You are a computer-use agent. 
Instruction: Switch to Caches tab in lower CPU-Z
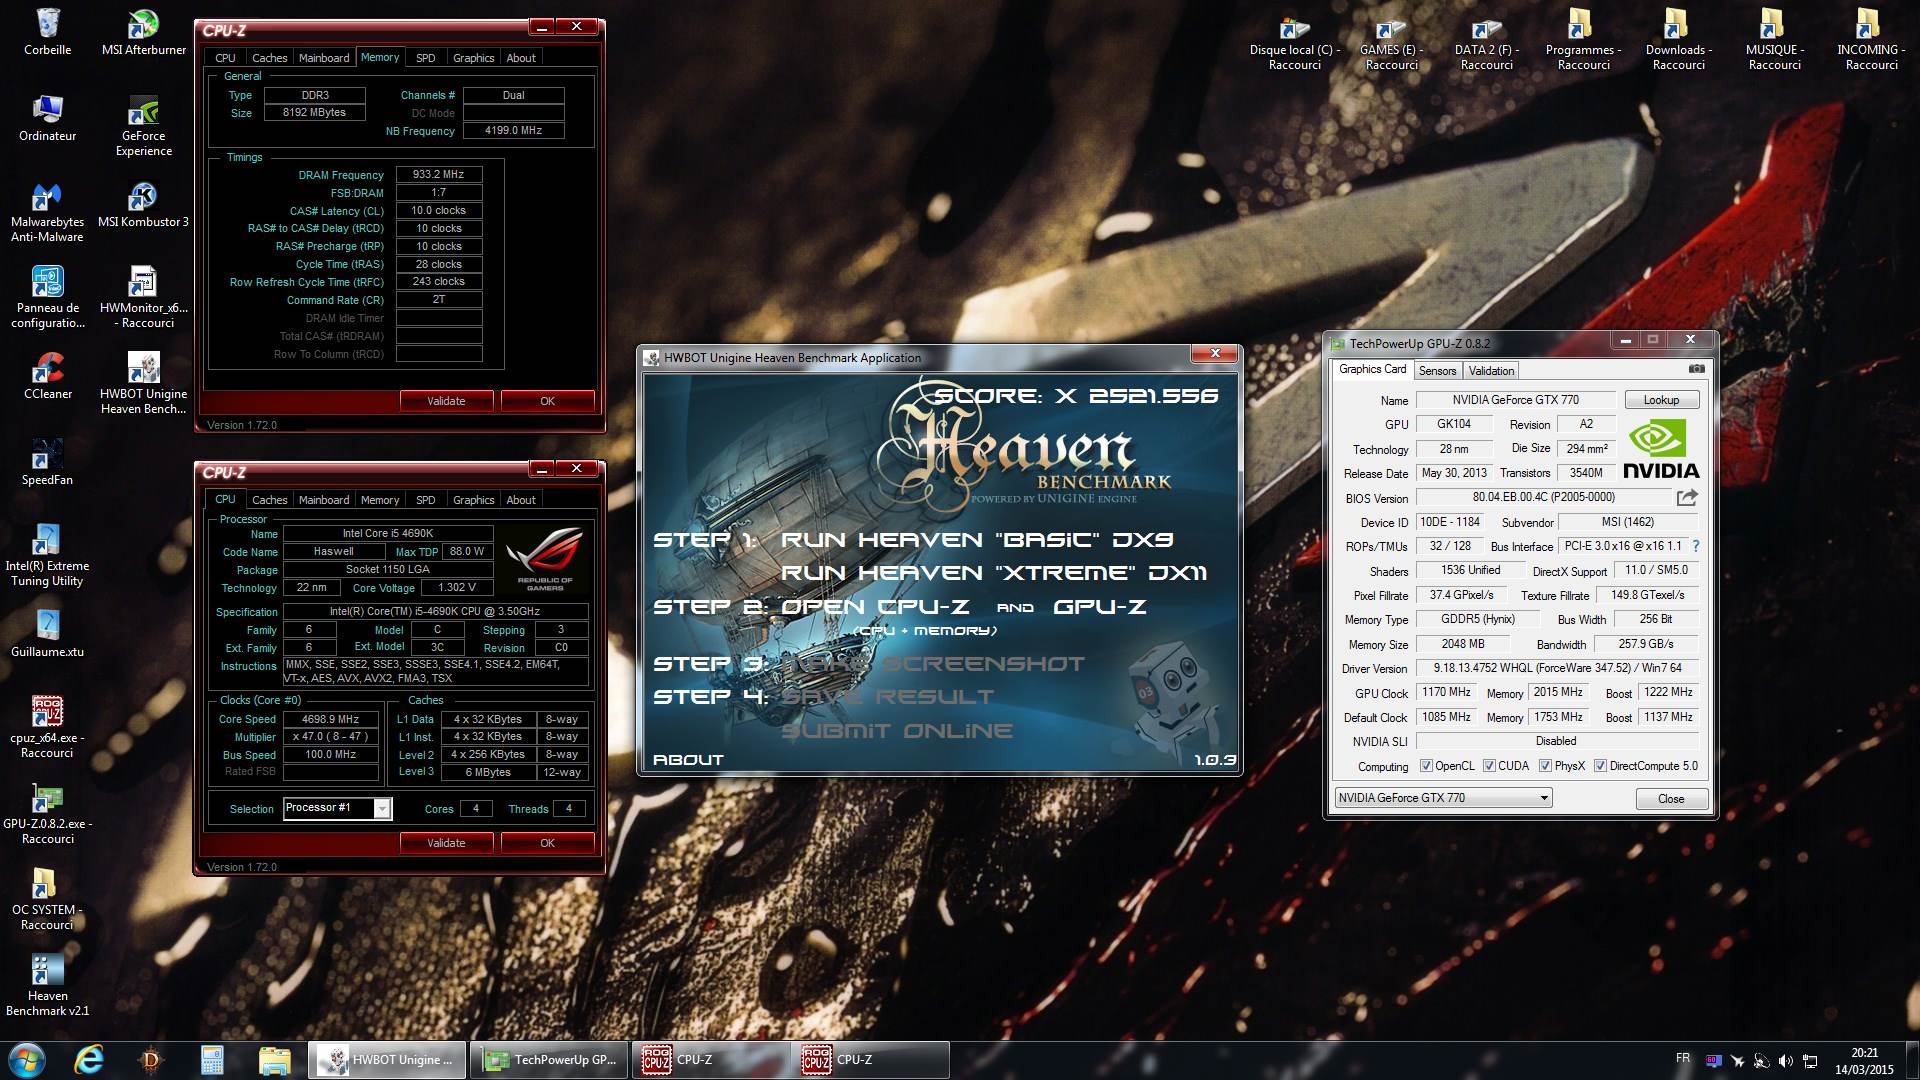click(x=269, y=499)
